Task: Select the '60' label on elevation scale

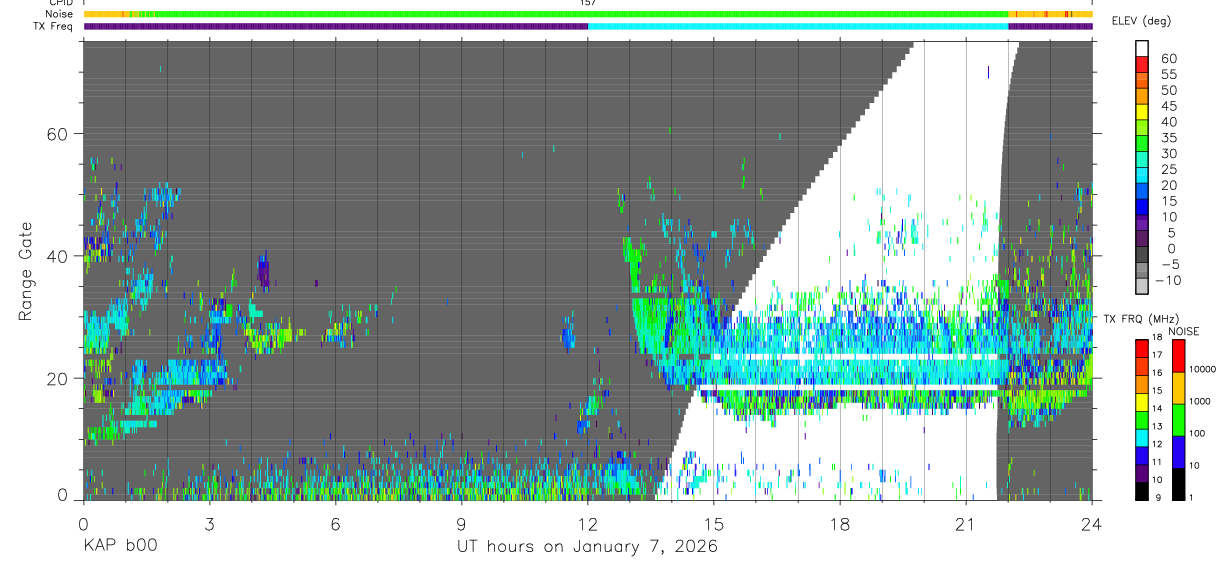Action: pyautogui.click(x=1169, y=58)
